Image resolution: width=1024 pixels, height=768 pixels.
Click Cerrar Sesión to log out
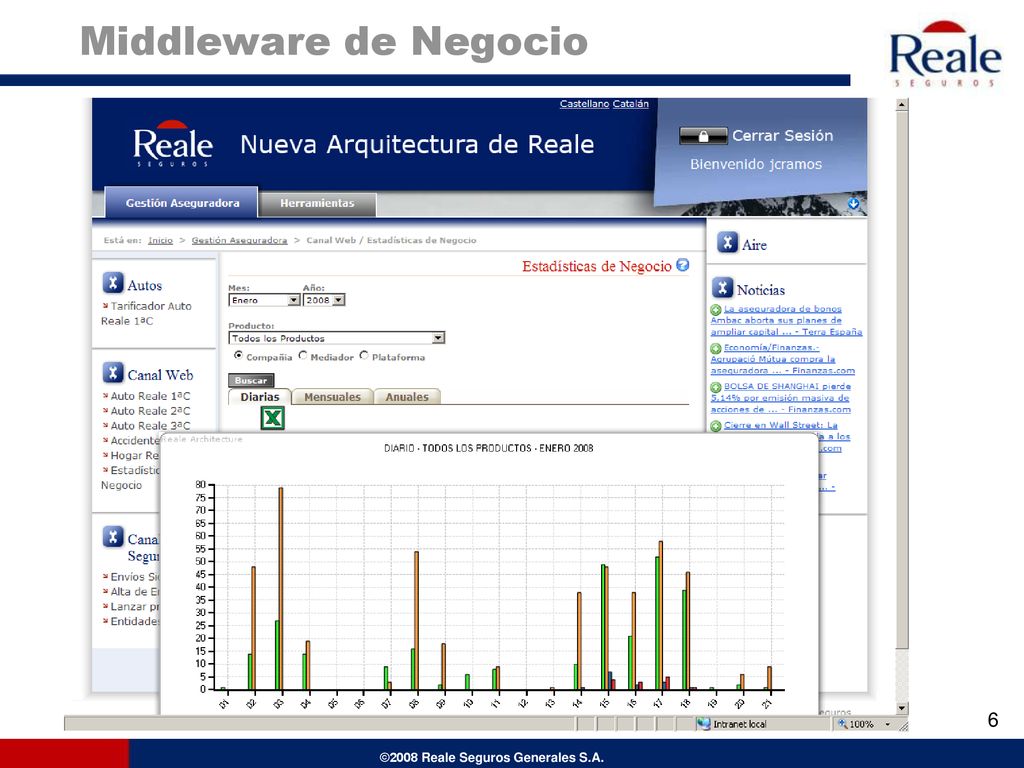pyautogui.click(x=782, y=136)
